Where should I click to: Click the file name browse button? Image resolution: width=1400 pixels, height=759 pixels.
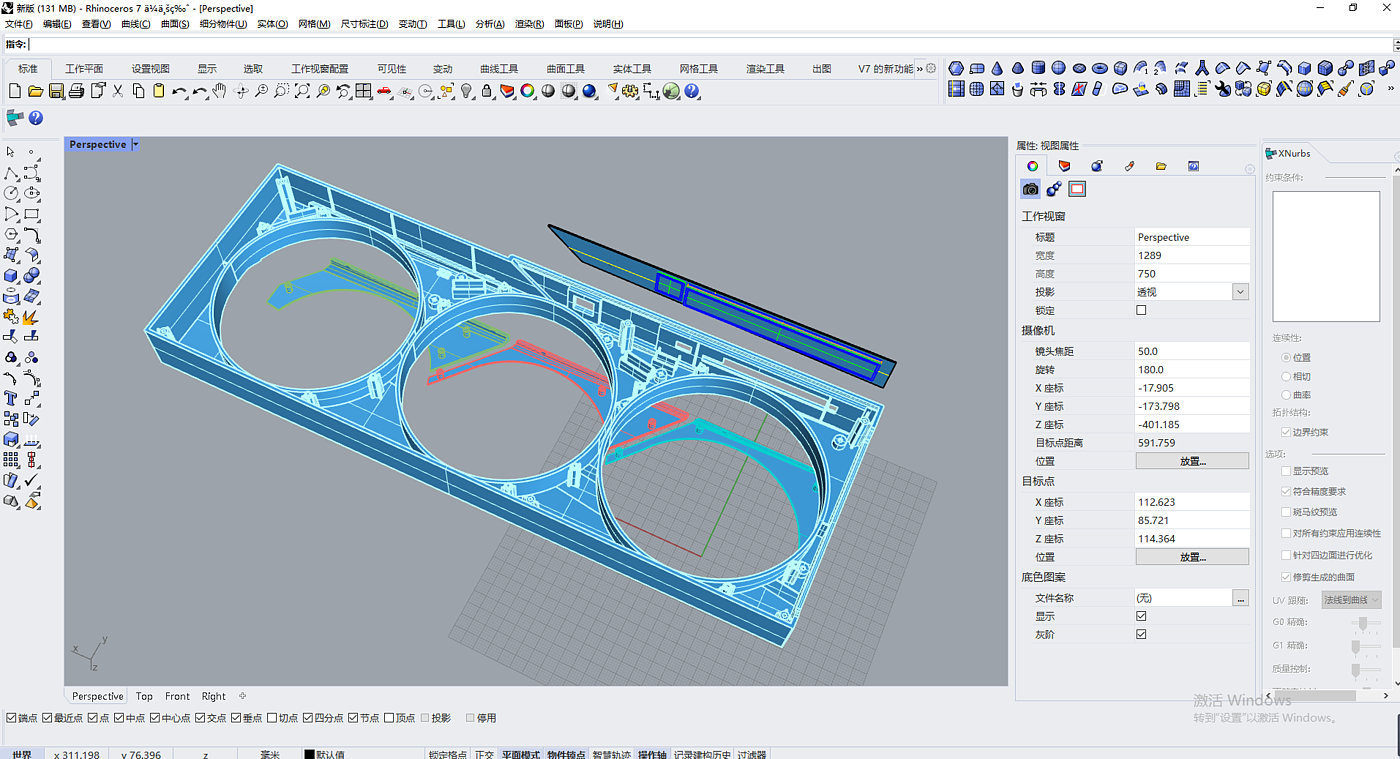(x=1240, y=598)
